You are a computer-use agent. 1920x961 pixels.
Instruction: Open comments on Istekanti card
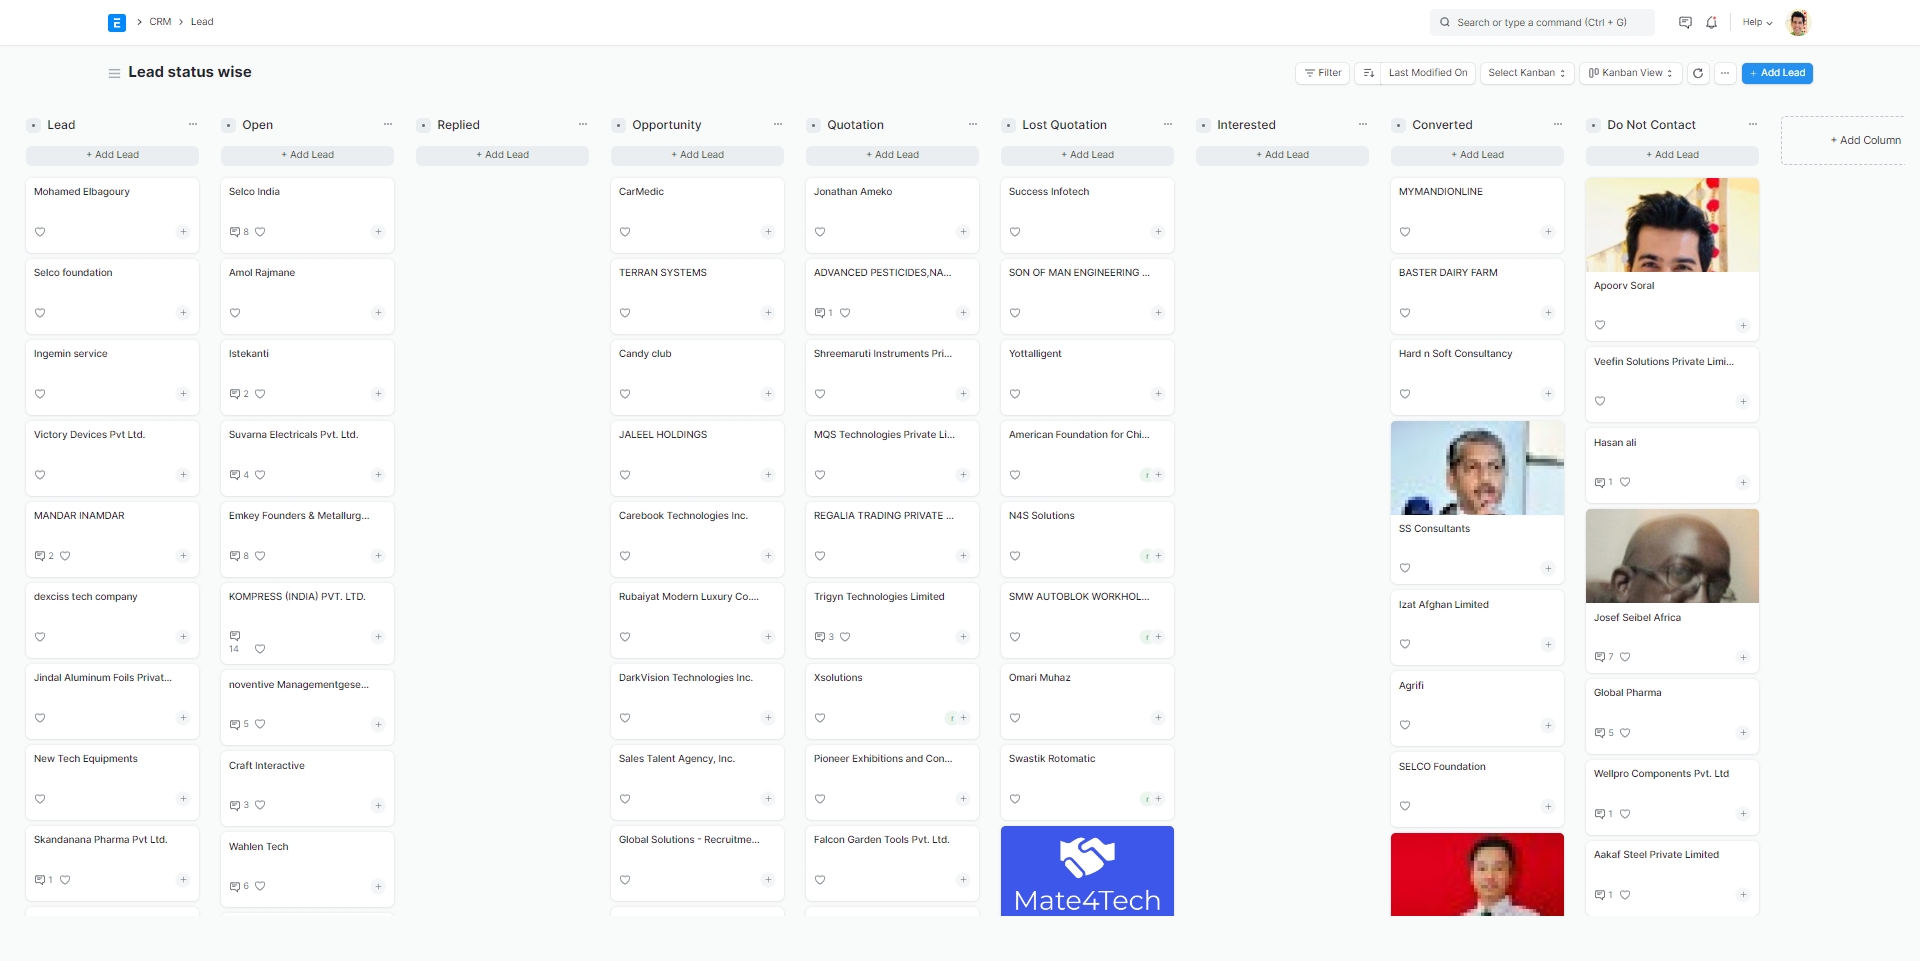239,394
